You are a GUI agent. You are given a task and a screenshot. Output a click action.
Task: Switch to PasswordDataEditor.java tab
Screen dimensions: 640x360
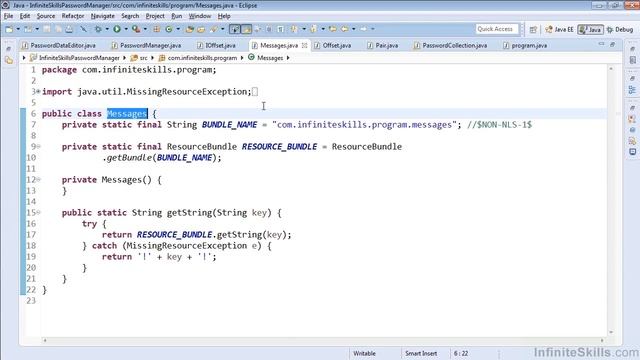click(x=59, y=45)
